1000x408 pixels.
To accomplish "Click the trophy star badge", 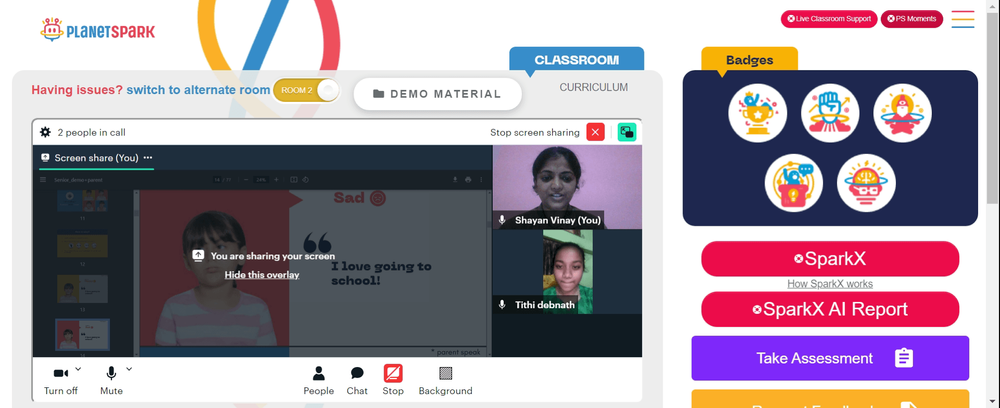I will pos(758,113).
